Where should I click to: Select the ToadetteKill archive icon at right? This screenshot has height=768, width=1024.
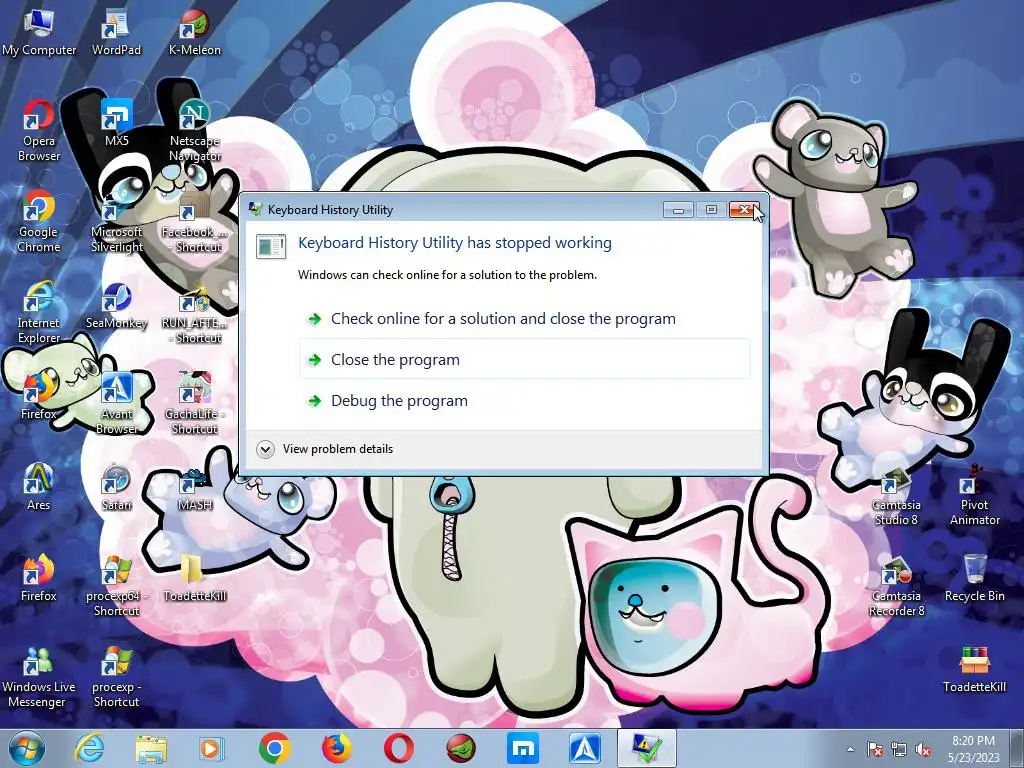click(974, 669)
